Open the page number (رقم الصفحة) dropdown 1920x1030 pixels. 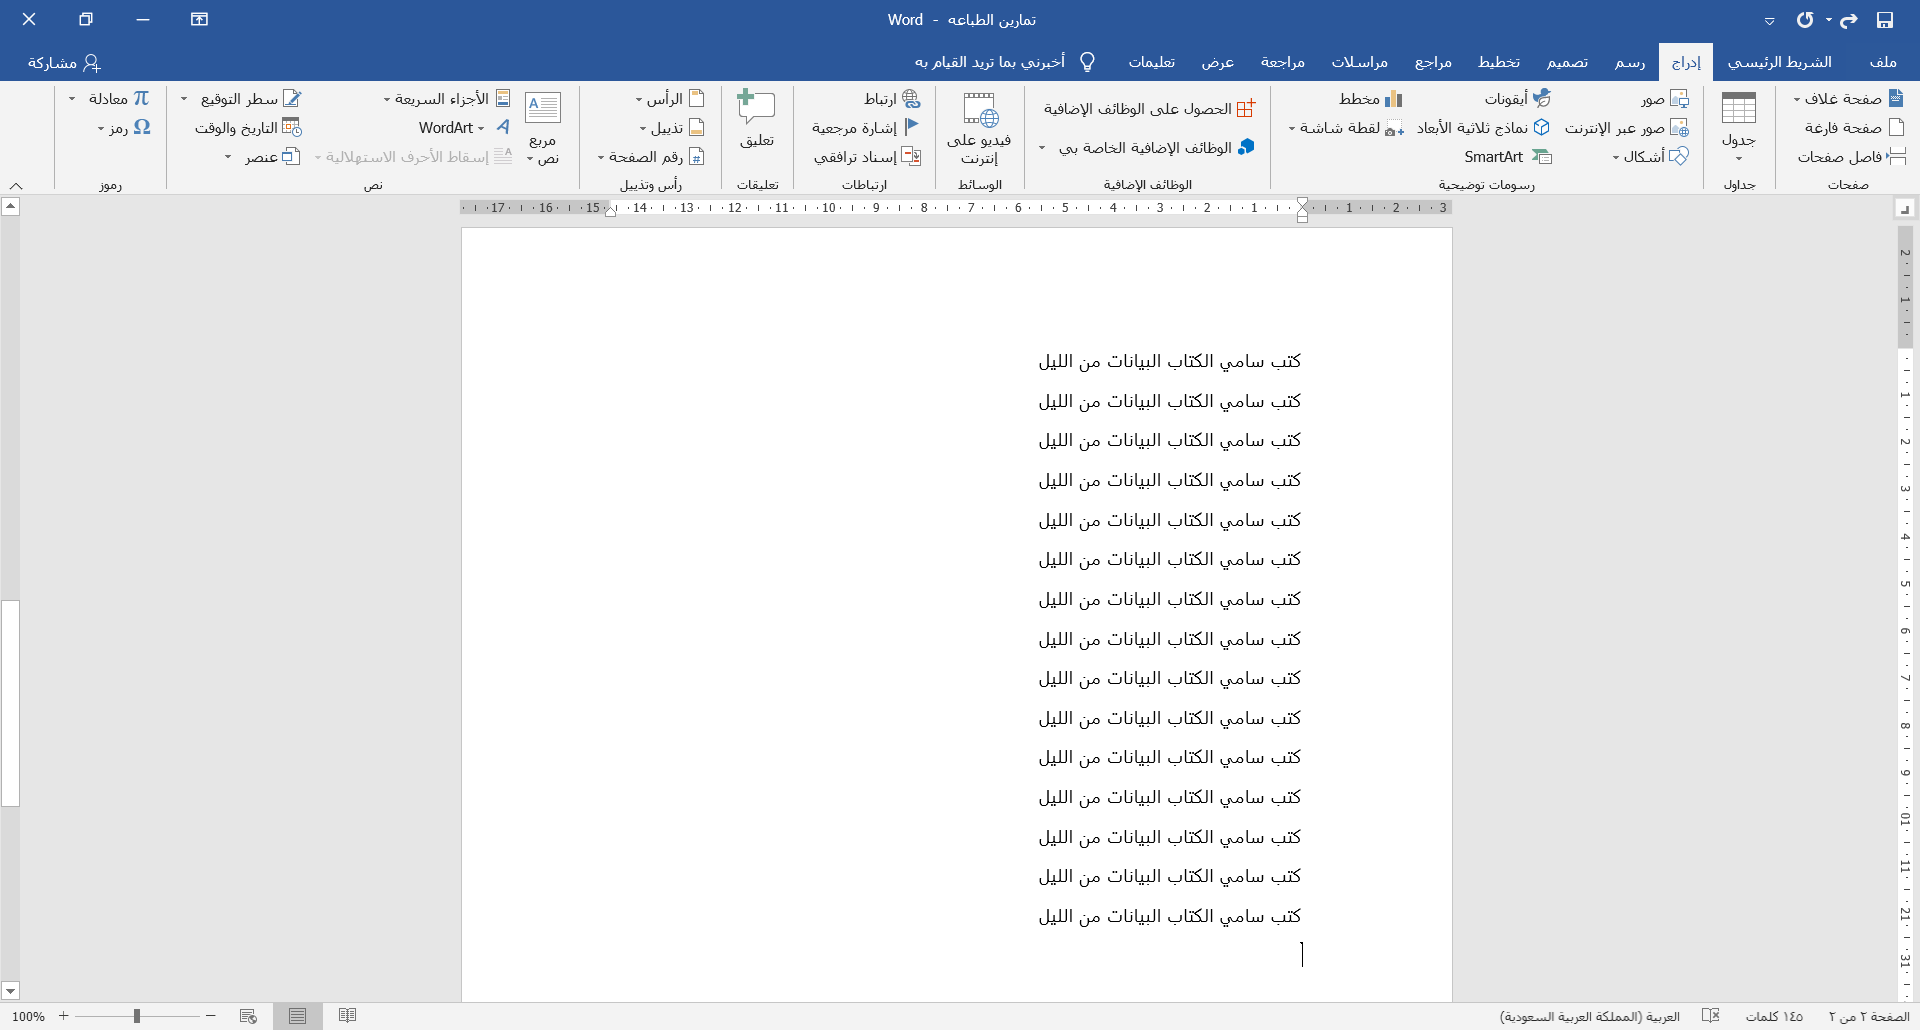coord(601,157)
